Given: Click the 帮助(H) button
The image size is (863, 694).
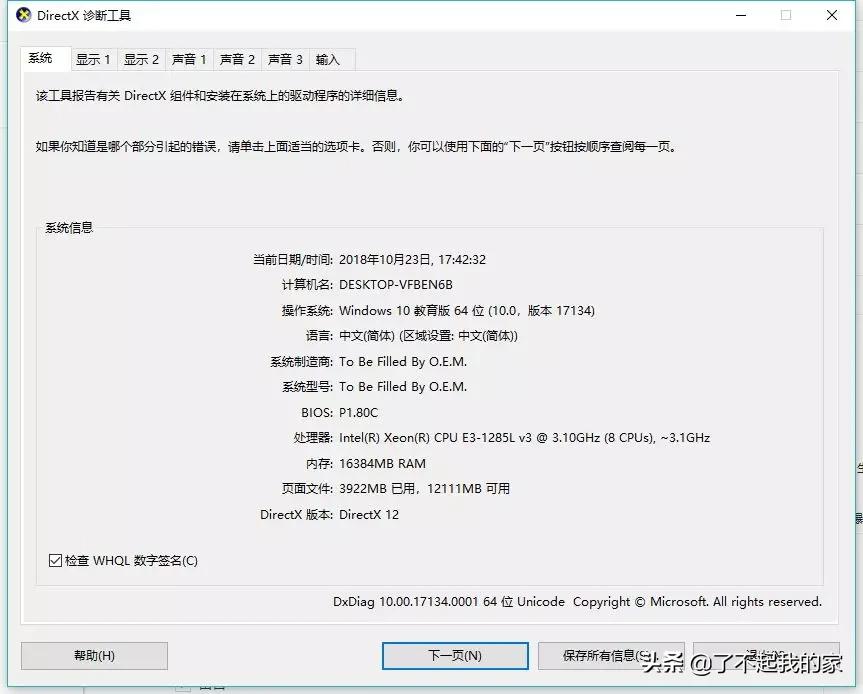Looking at the screenshot, I should pyautogui.click(x=93, y=656).
